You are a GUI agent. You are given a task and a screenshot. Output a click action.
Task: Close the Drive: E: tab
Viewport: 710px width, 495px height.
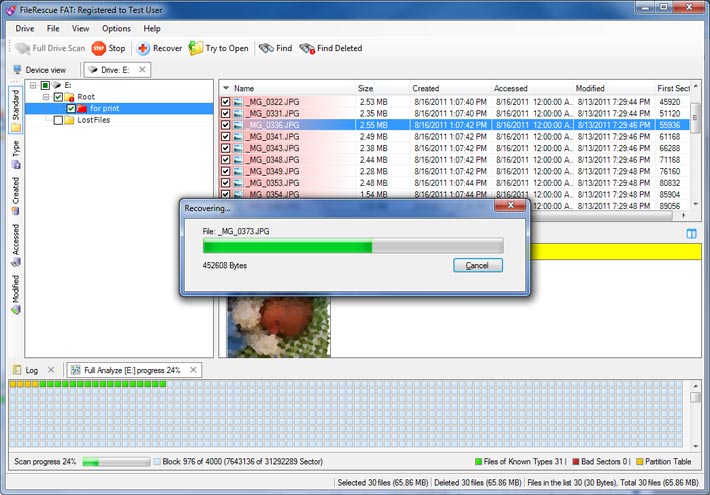pos(142,70)
